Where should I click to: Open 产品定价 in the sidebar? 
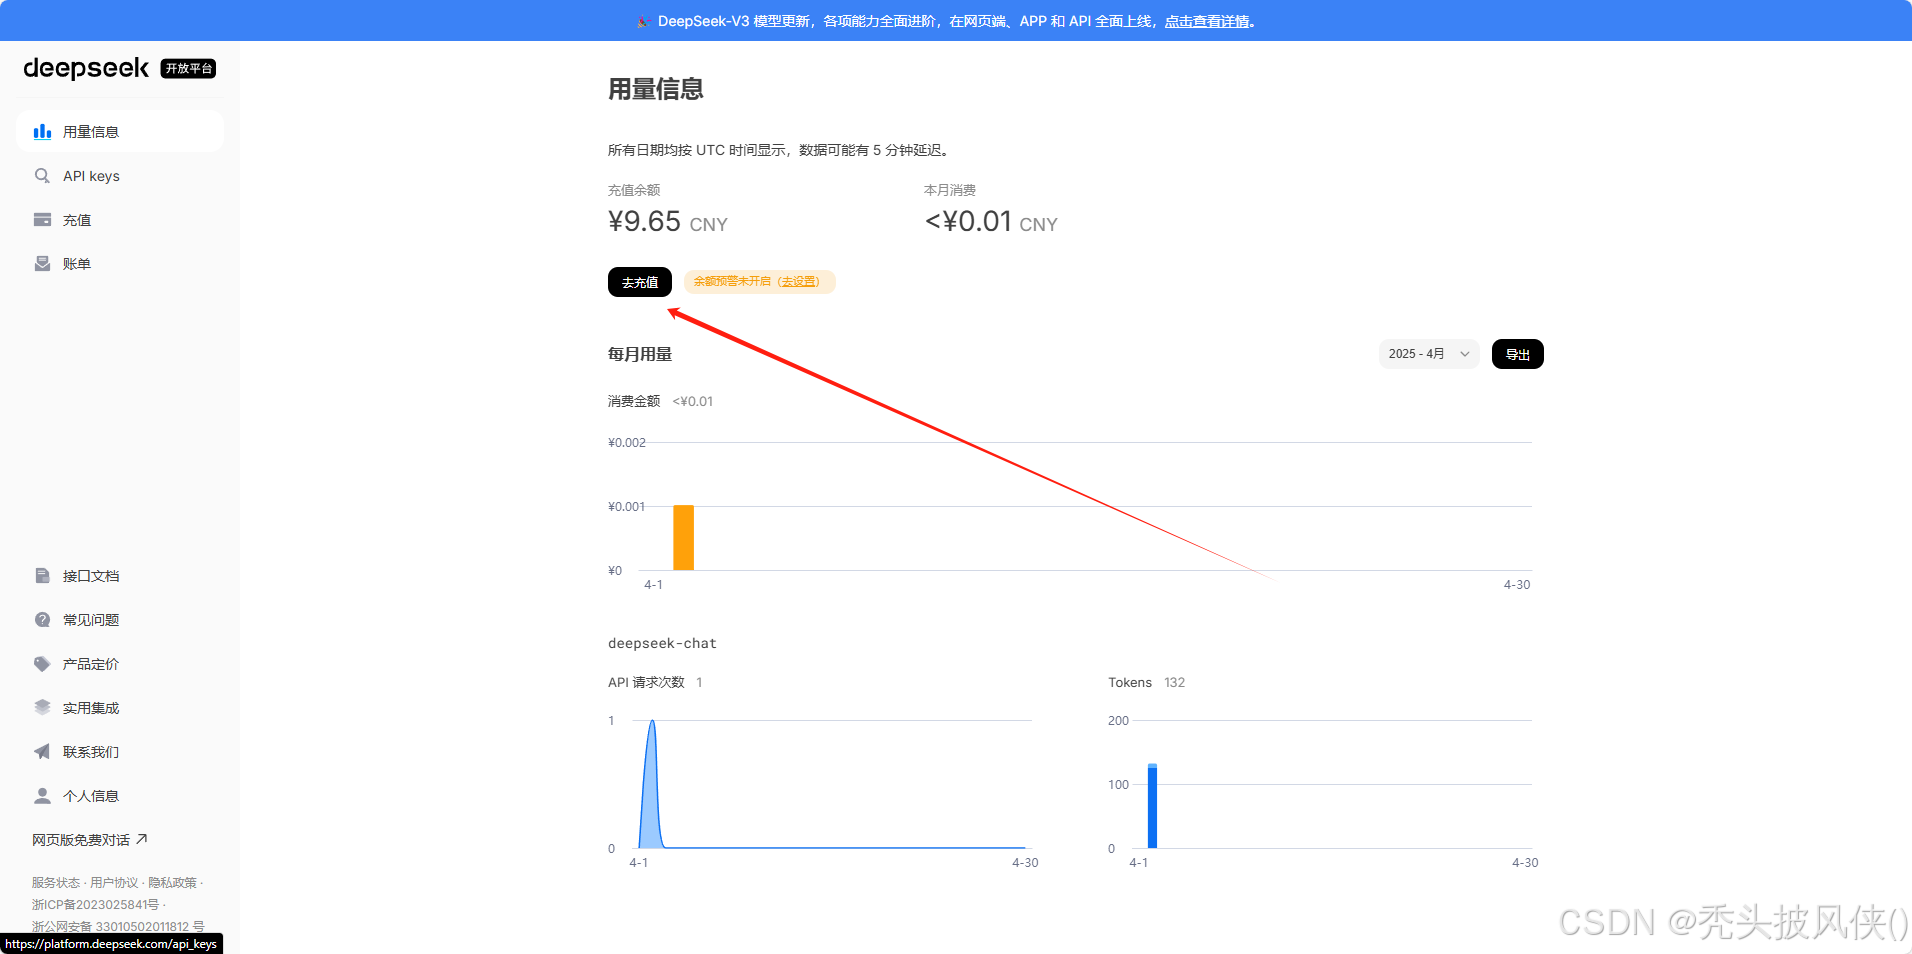[x=120, y=664]
